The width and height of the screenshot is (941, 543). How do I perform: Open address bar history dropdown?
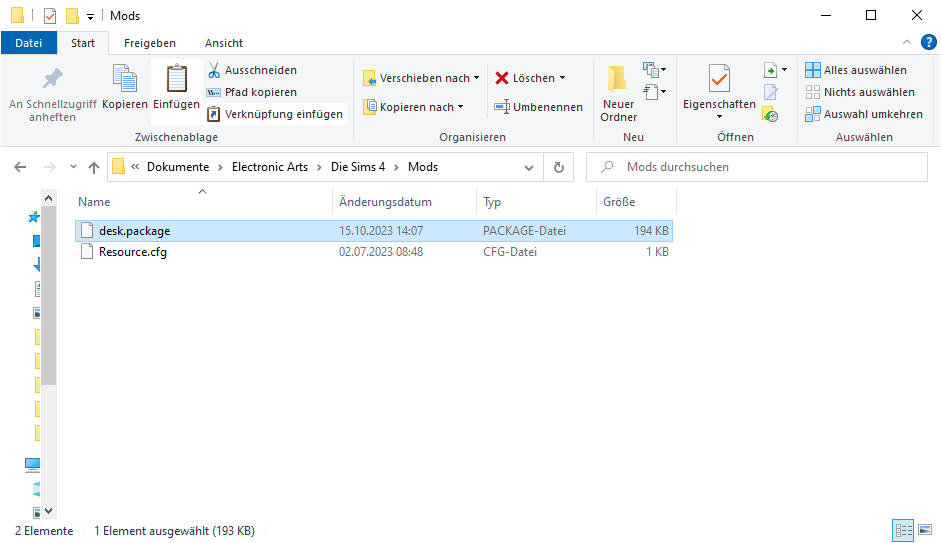(529, 167)
